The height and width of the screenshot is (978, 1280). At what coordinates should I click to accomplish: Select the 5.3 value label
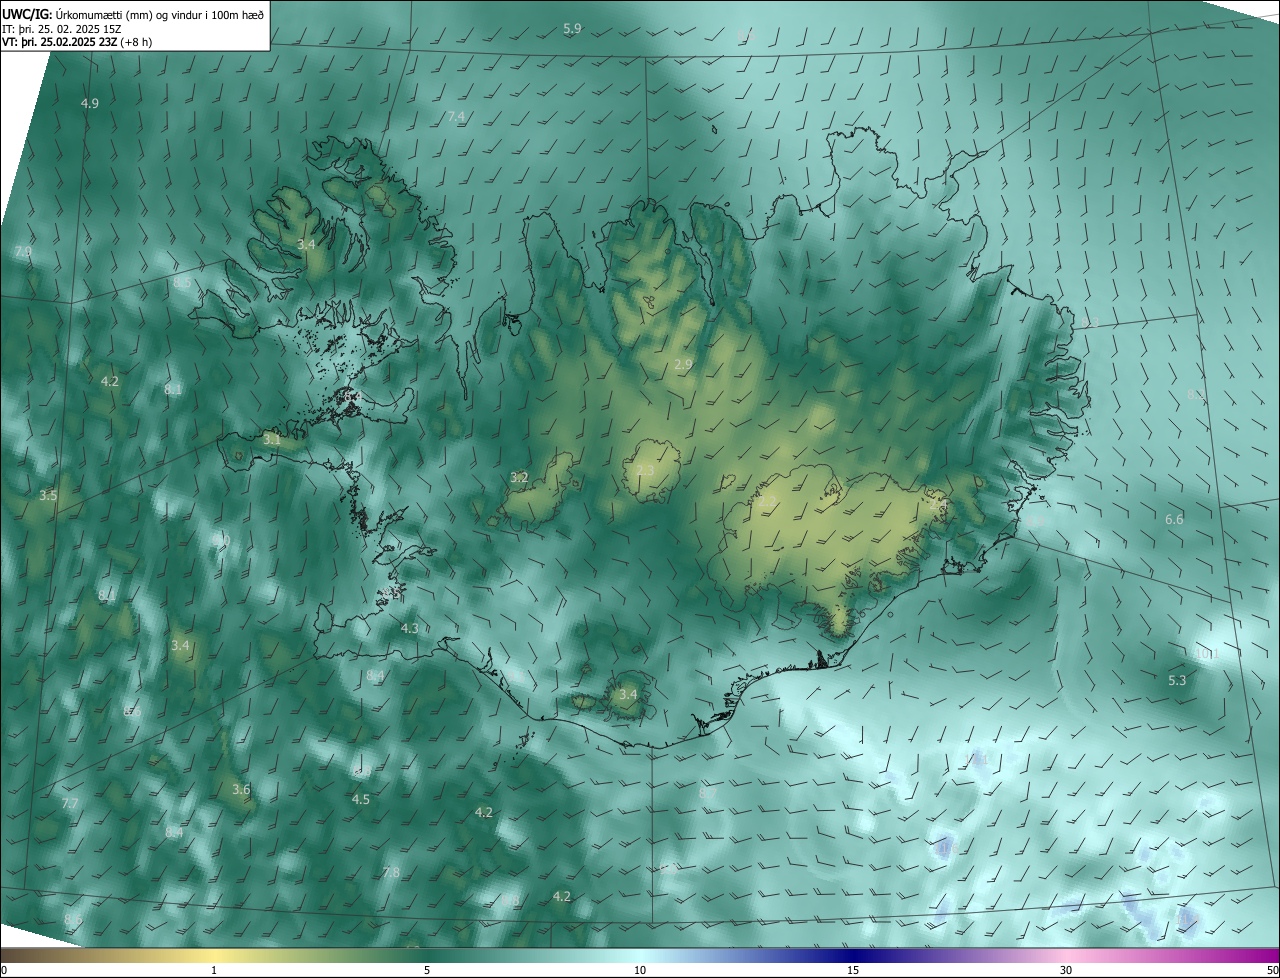click(1177, 681)
